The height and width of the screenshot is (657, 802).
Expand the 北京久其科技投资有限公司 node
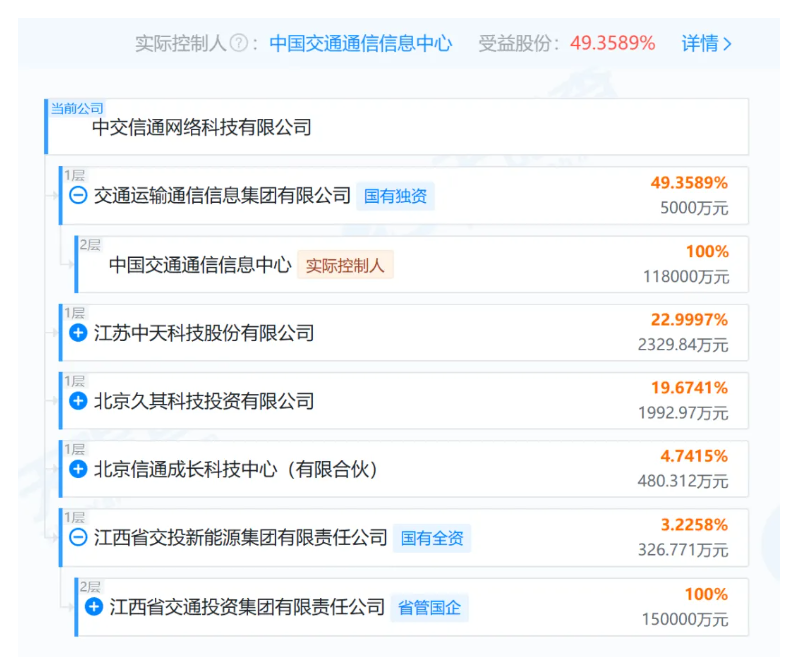(x=78, y=401)
